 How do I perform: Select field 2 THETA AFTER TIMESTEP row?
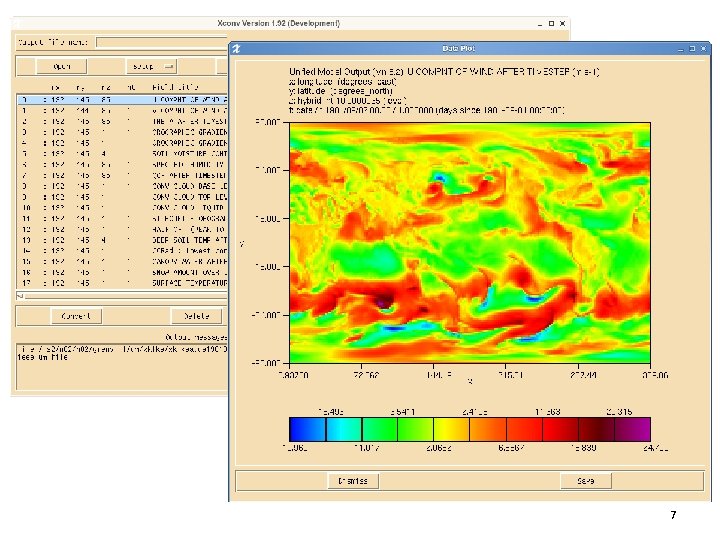(123, 122)
